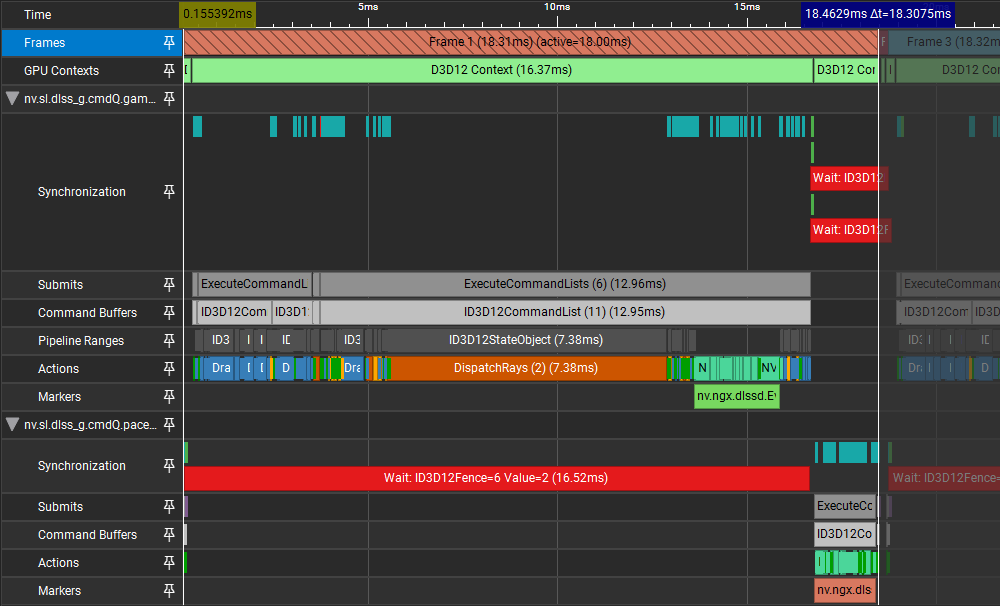This screenshot has height=606, width=1000.
Task: Select the ID3D12StateObject (7.38ms) pipeline range
Action: click(526, 341)
